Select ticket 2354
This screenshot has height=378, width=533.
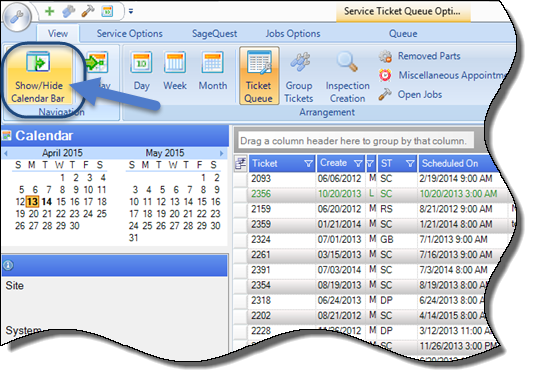coord(261,285)
